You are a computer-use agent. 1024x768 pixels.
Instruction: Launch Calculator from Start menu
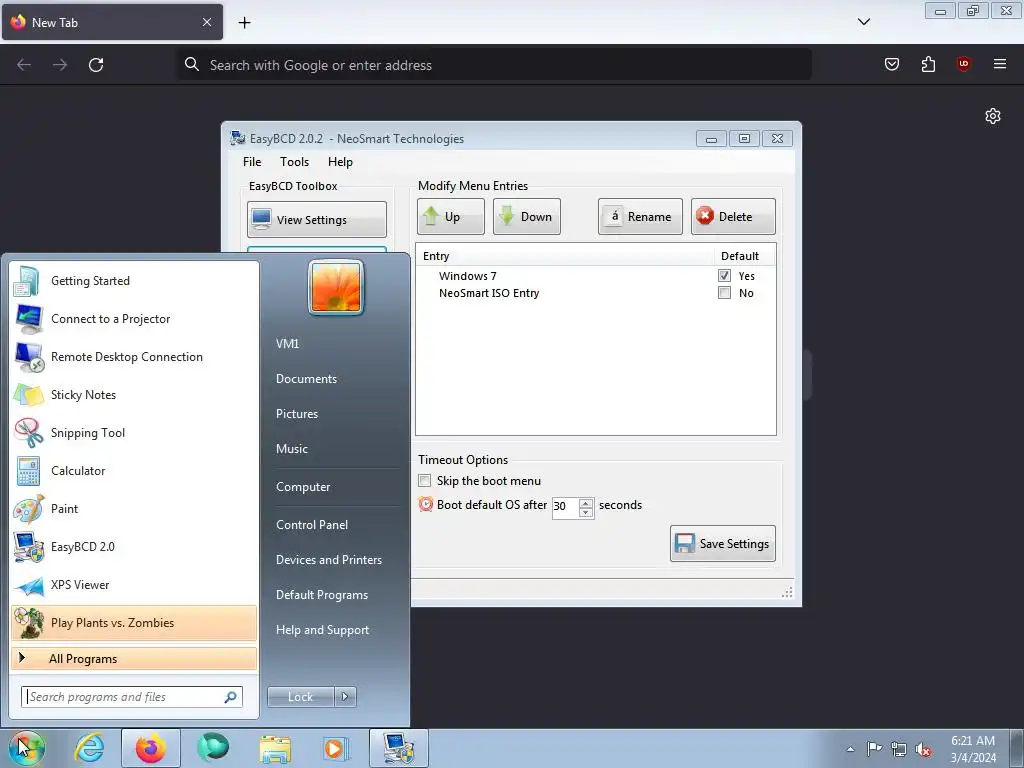pos(134,471)
